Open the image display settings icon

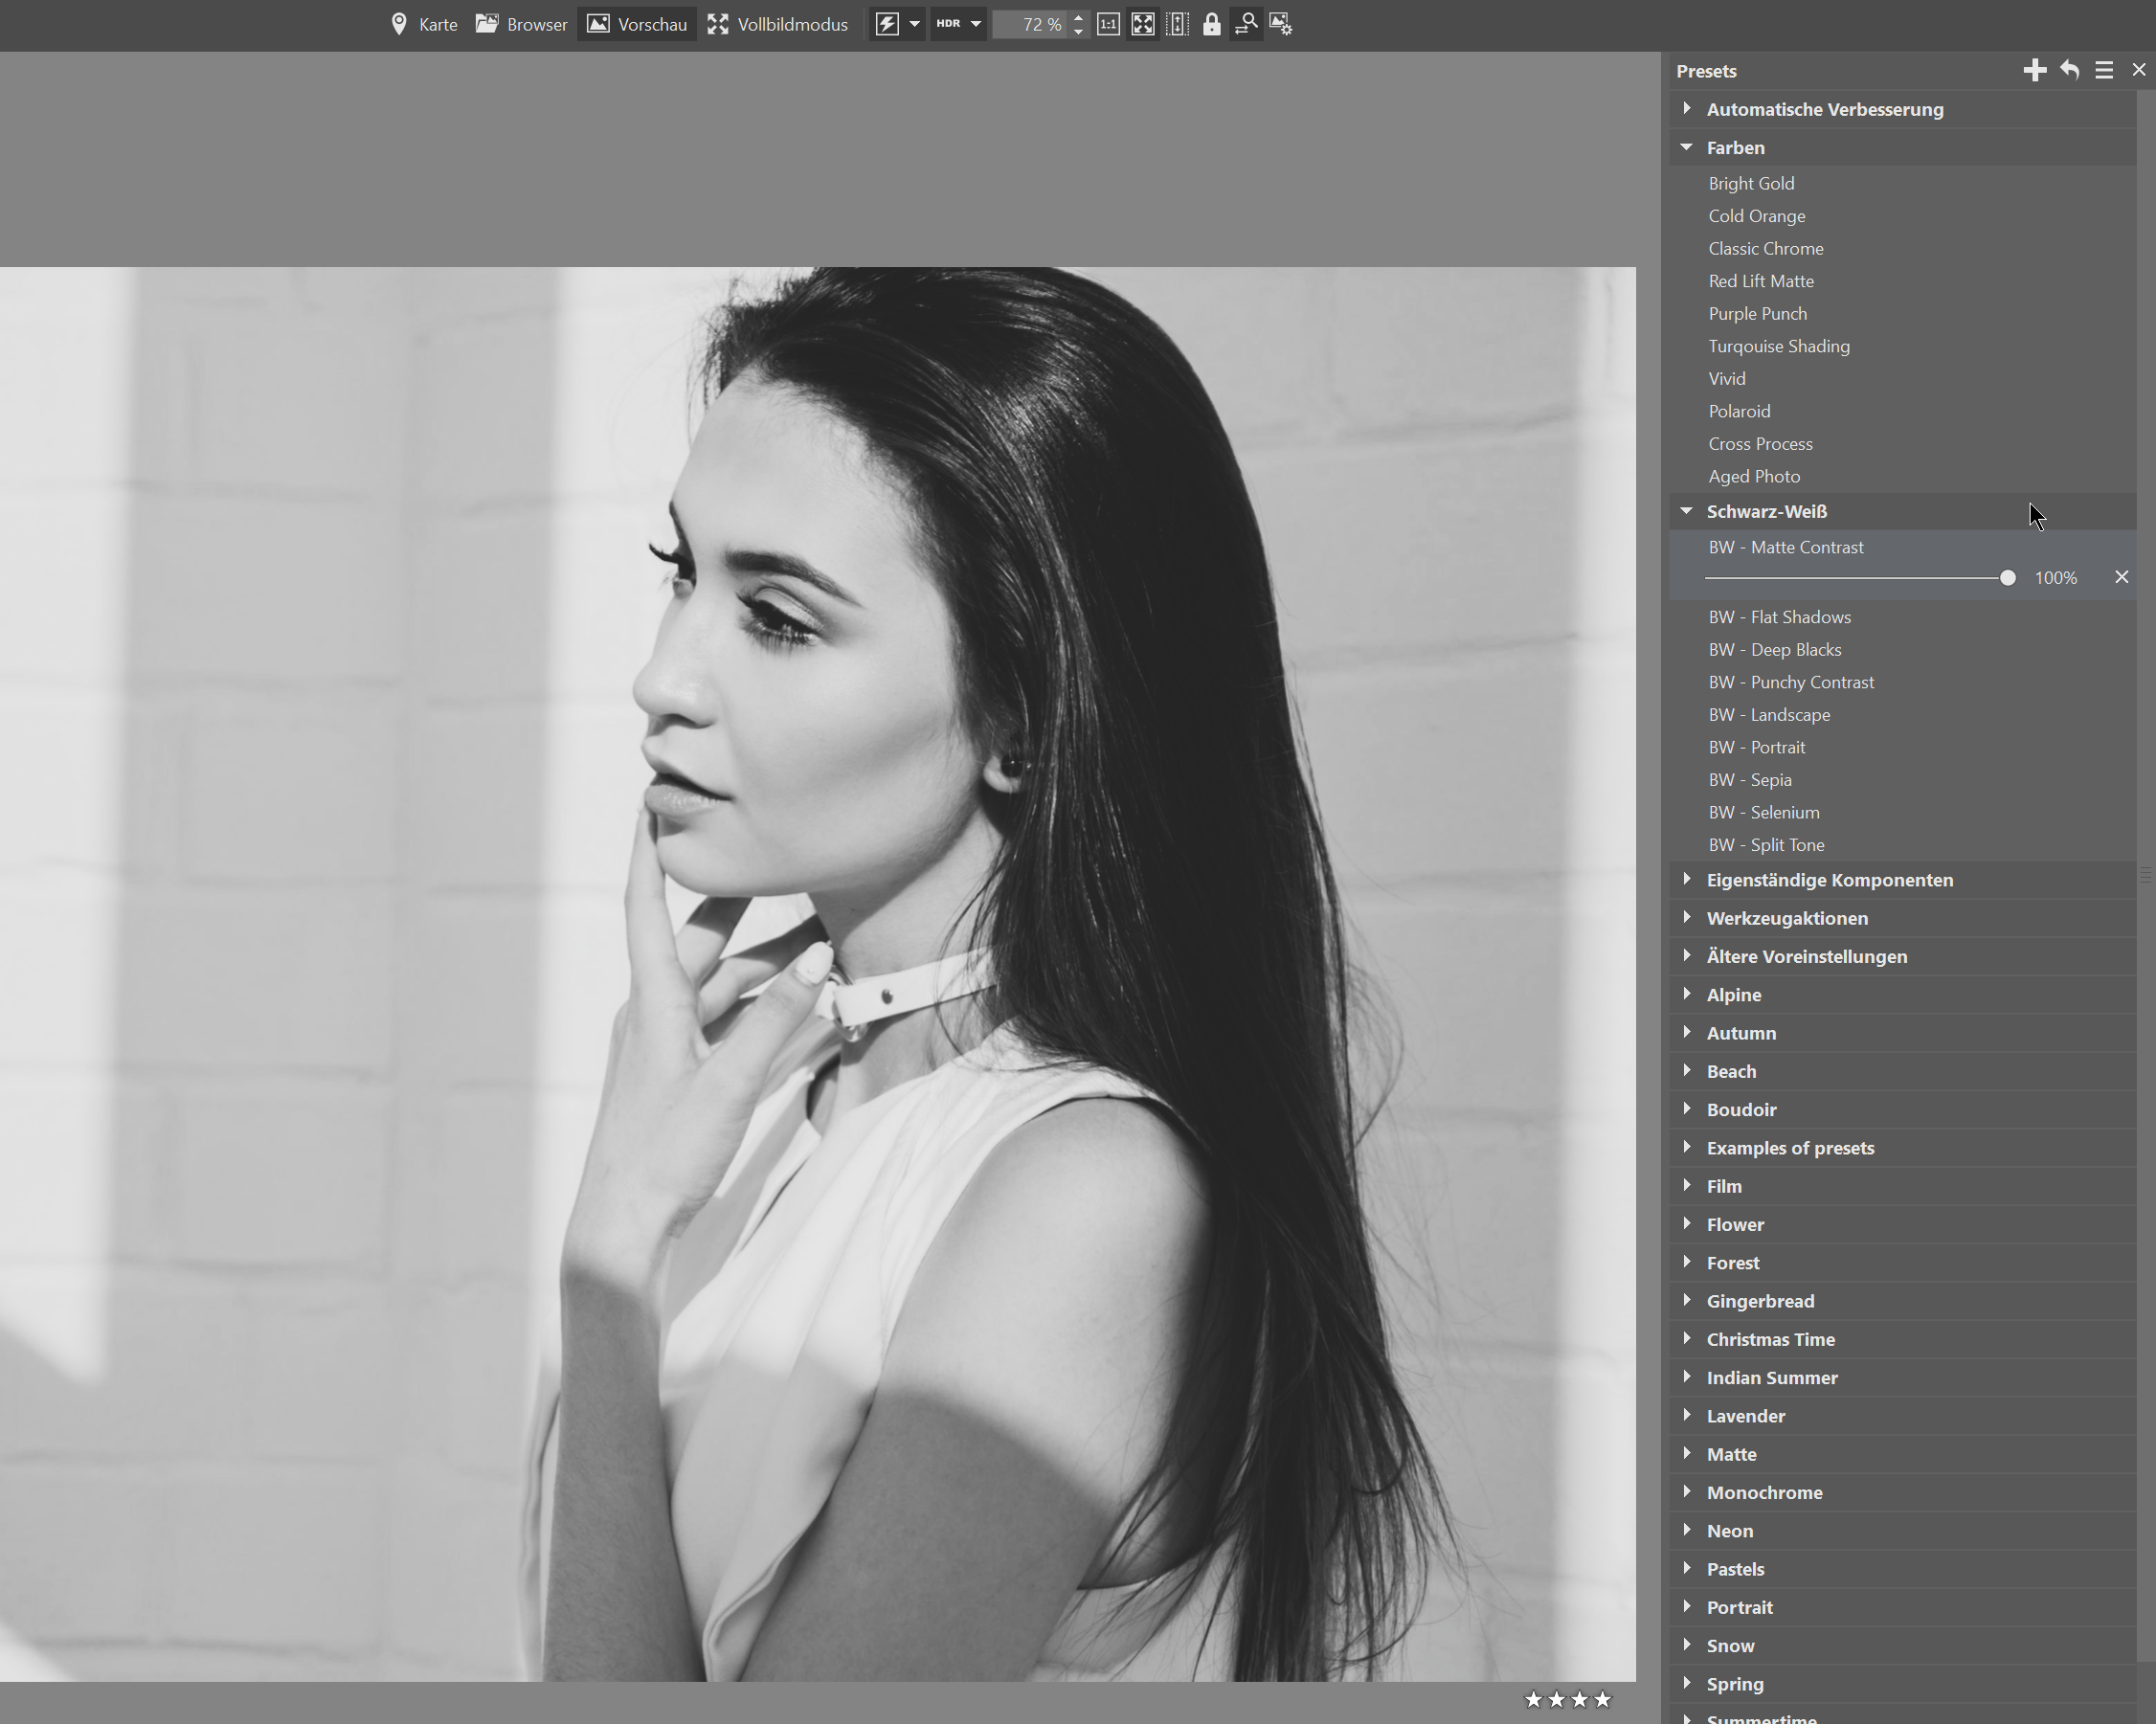1281,24
